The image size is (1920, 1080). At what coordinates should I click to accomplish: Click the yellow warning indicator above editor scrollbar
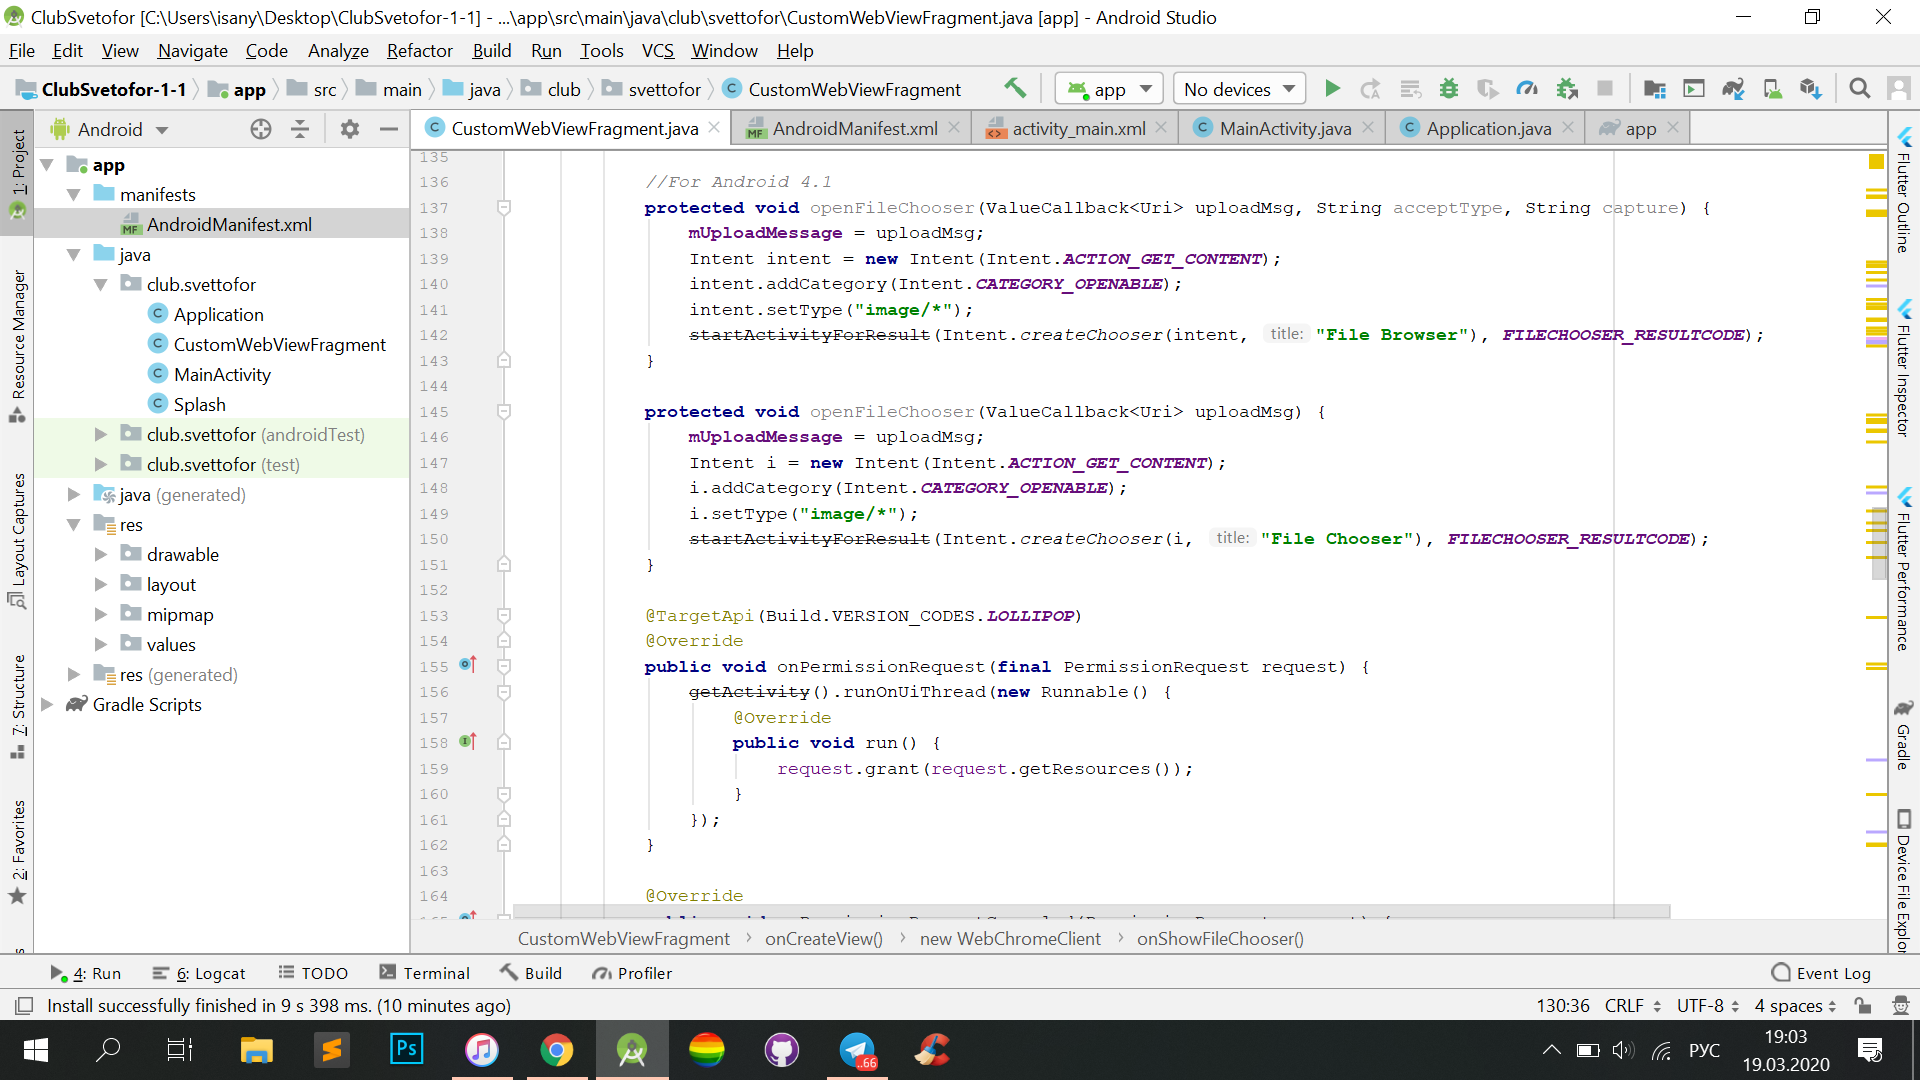1876,161
